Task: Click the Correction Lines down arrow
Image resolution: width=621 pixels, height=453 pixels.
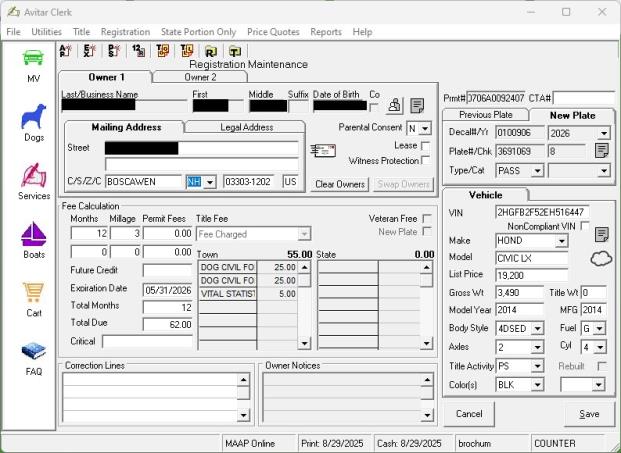Action: point(243,415)
